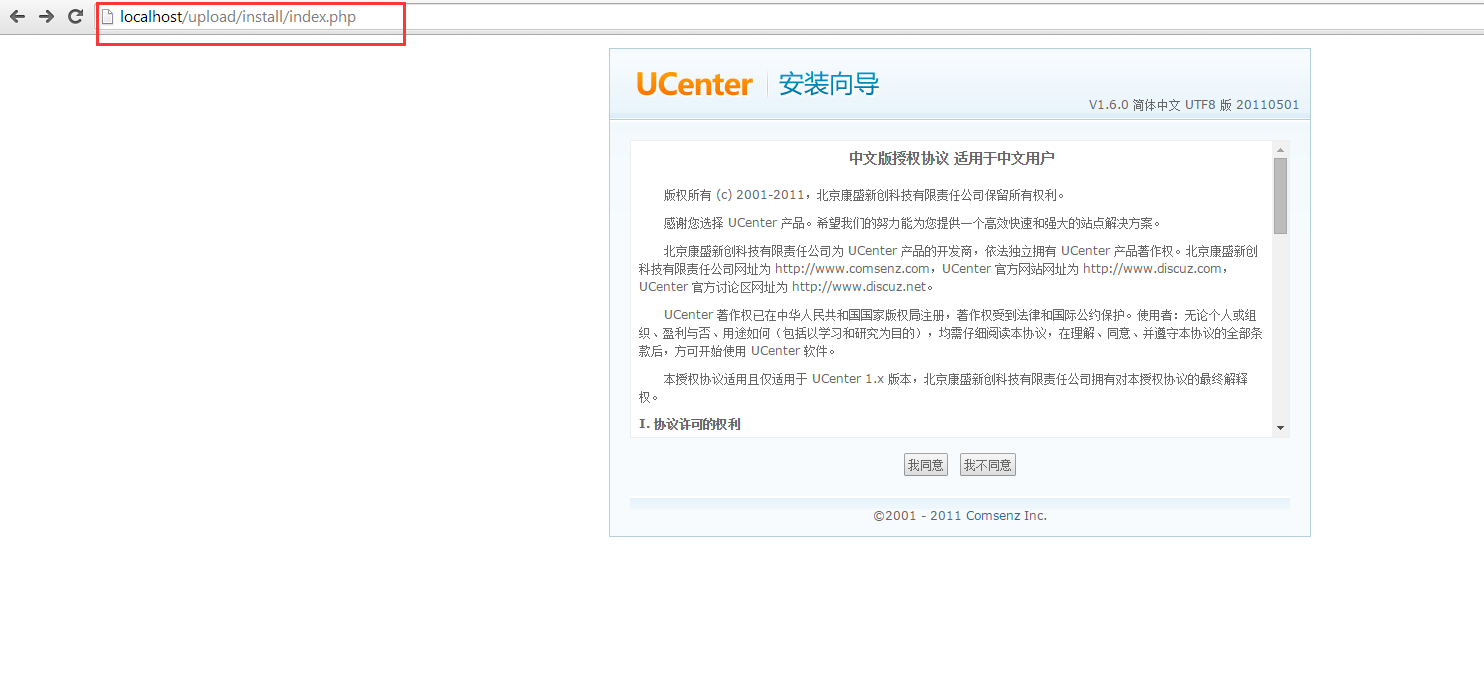Focus the address bar showing localhost/upload/install/index.php

pos(790,17)
